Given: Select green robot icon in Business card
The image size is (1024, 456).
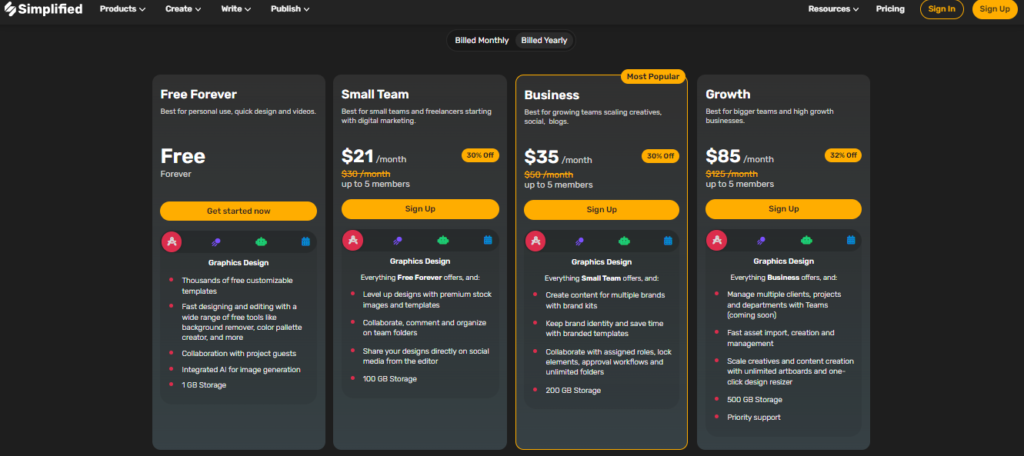Looking at the screenshot, I should [x=624, y=241].
